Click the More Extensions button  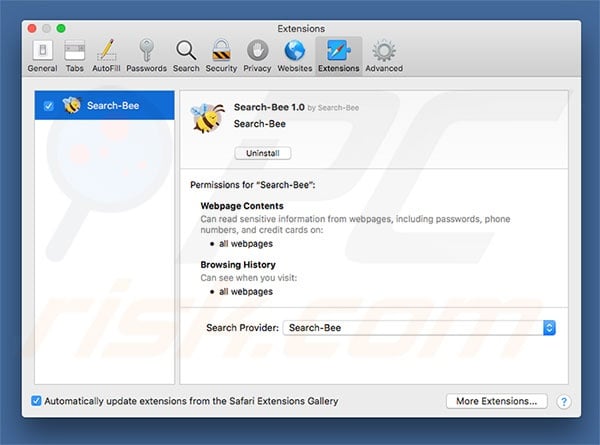(x=496, y=401)
